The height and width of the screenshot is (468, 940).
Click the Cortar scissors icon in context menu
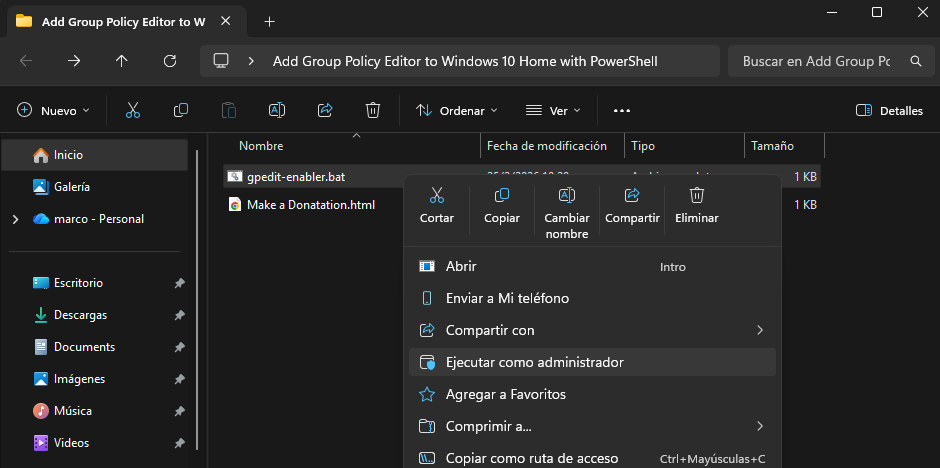436,196
